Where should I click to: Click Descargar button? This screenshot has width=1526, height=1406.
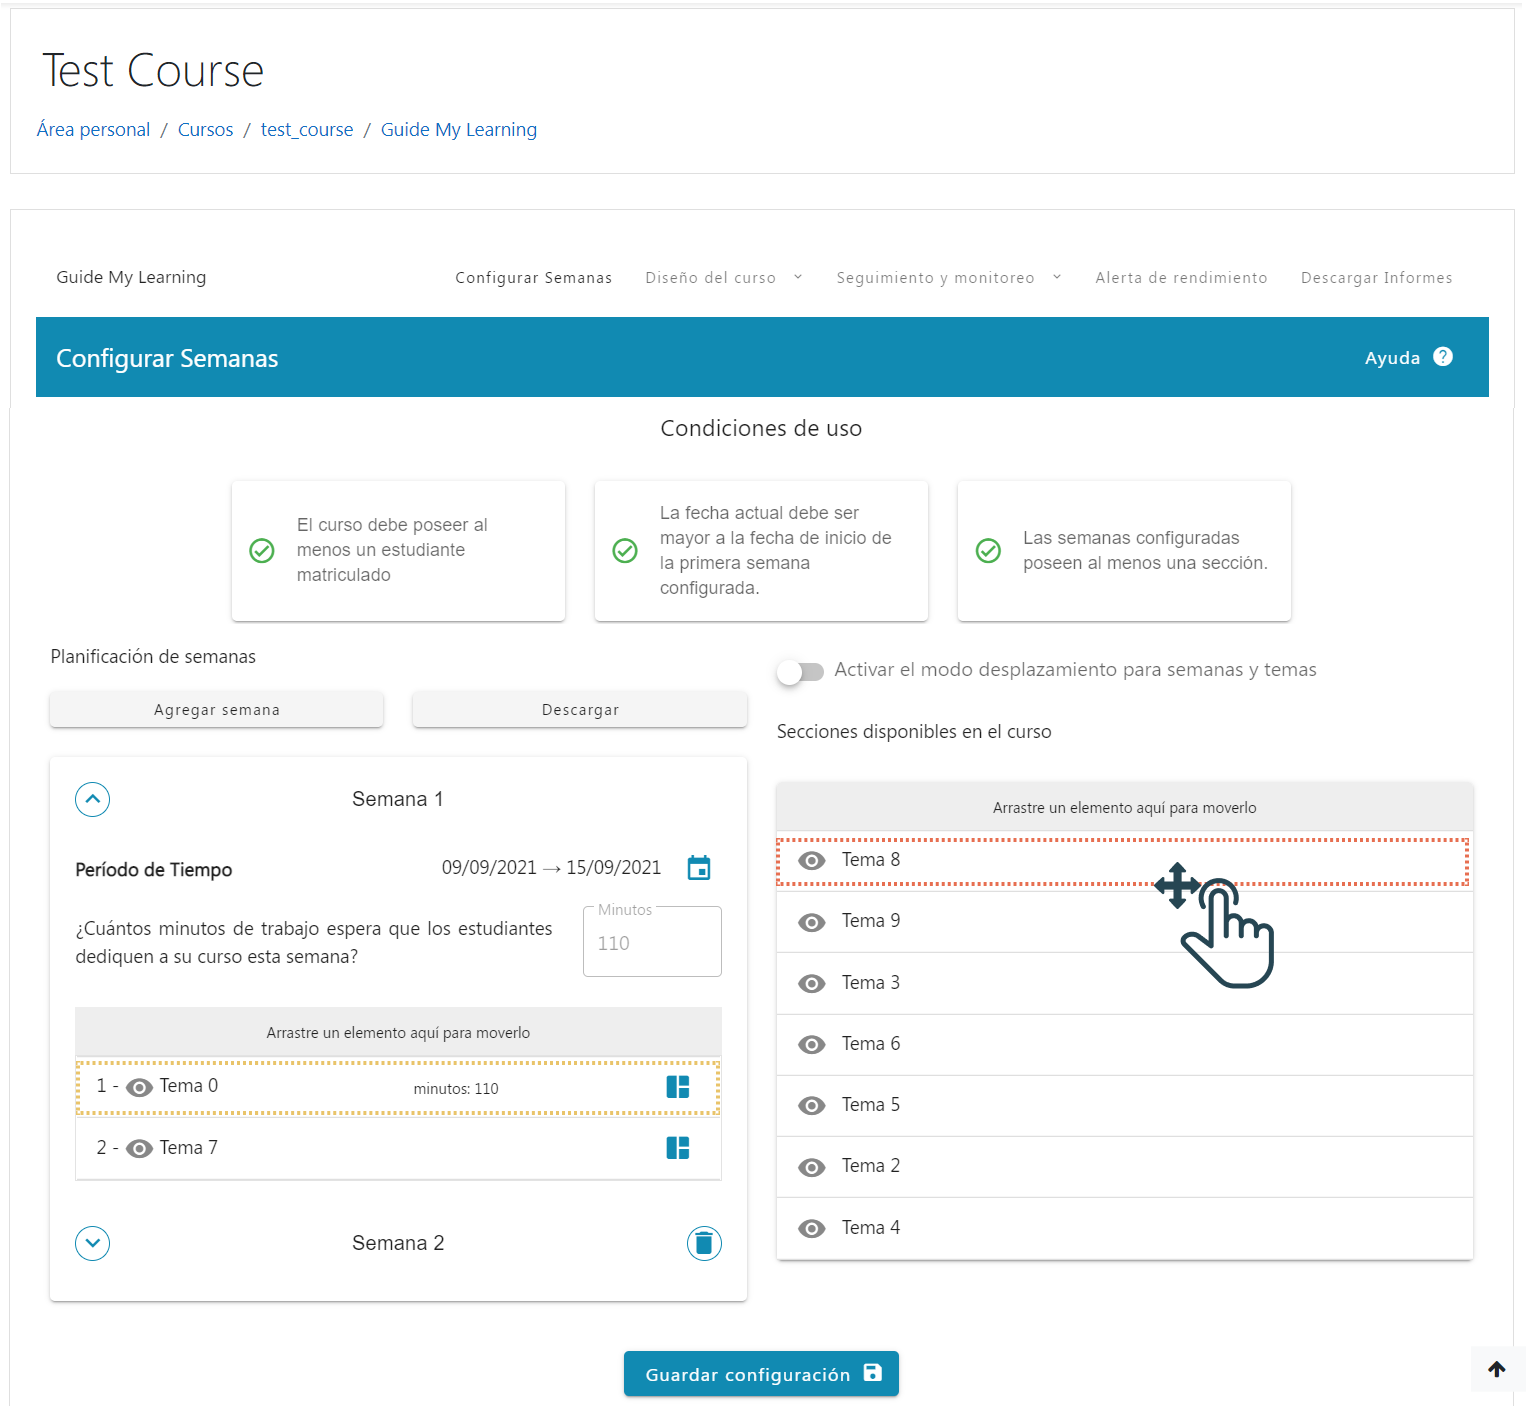580,709
